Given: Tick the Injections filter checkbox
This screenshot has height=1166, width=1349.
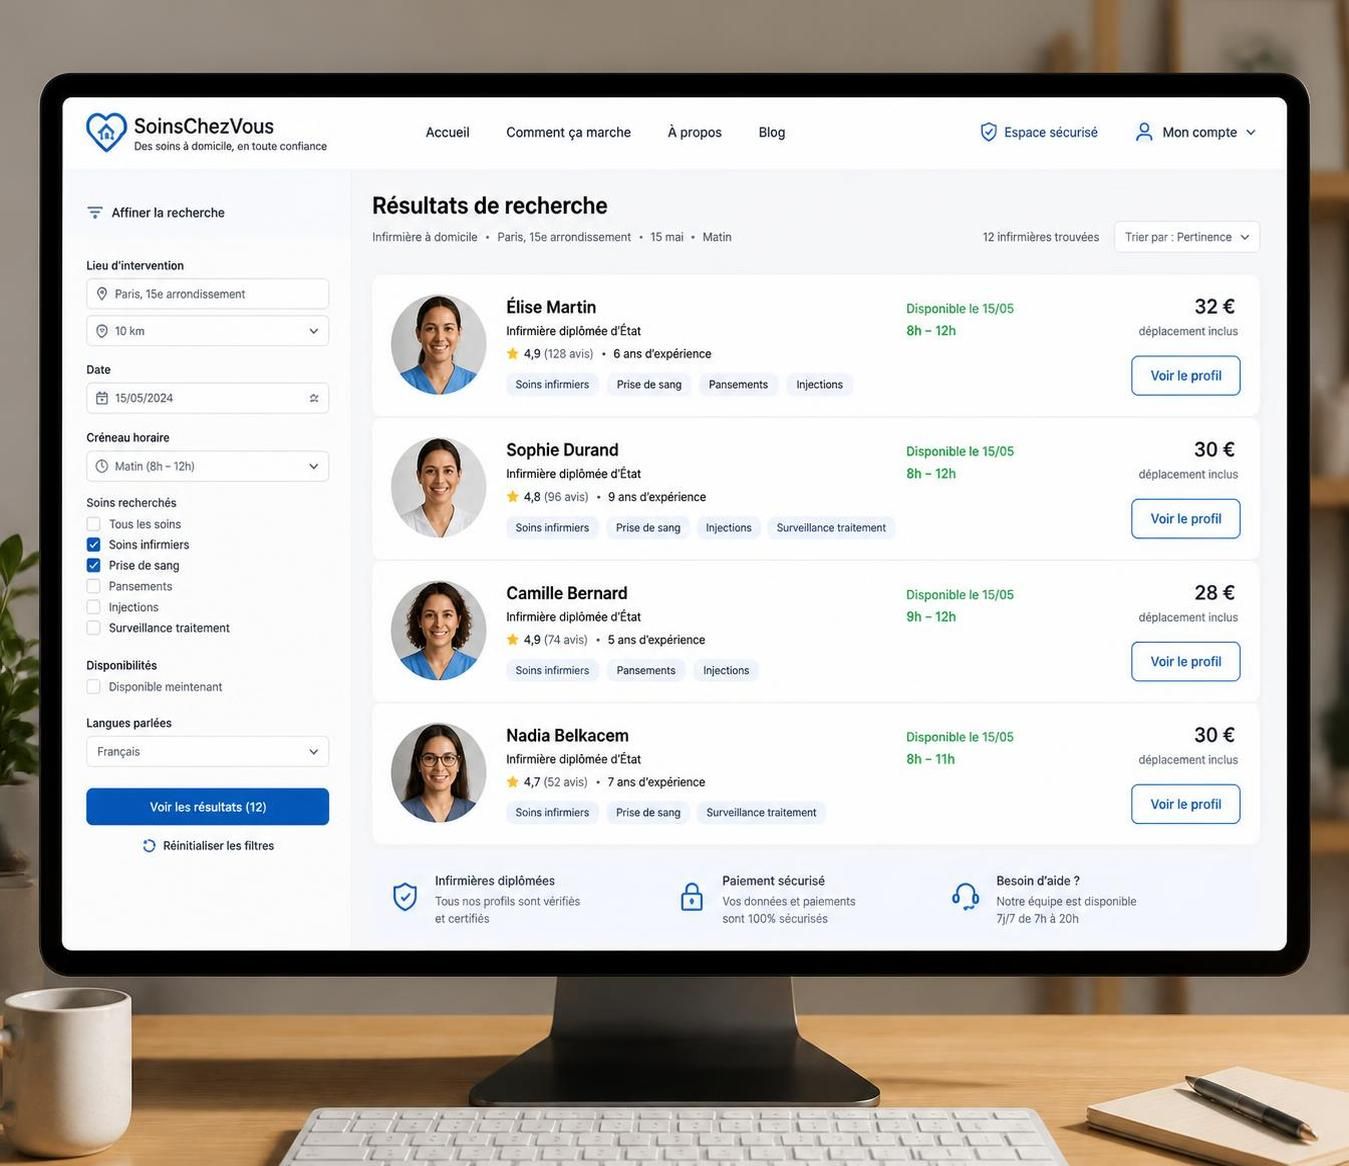Looking at the screenshot, I should click(x=93, y=607).
